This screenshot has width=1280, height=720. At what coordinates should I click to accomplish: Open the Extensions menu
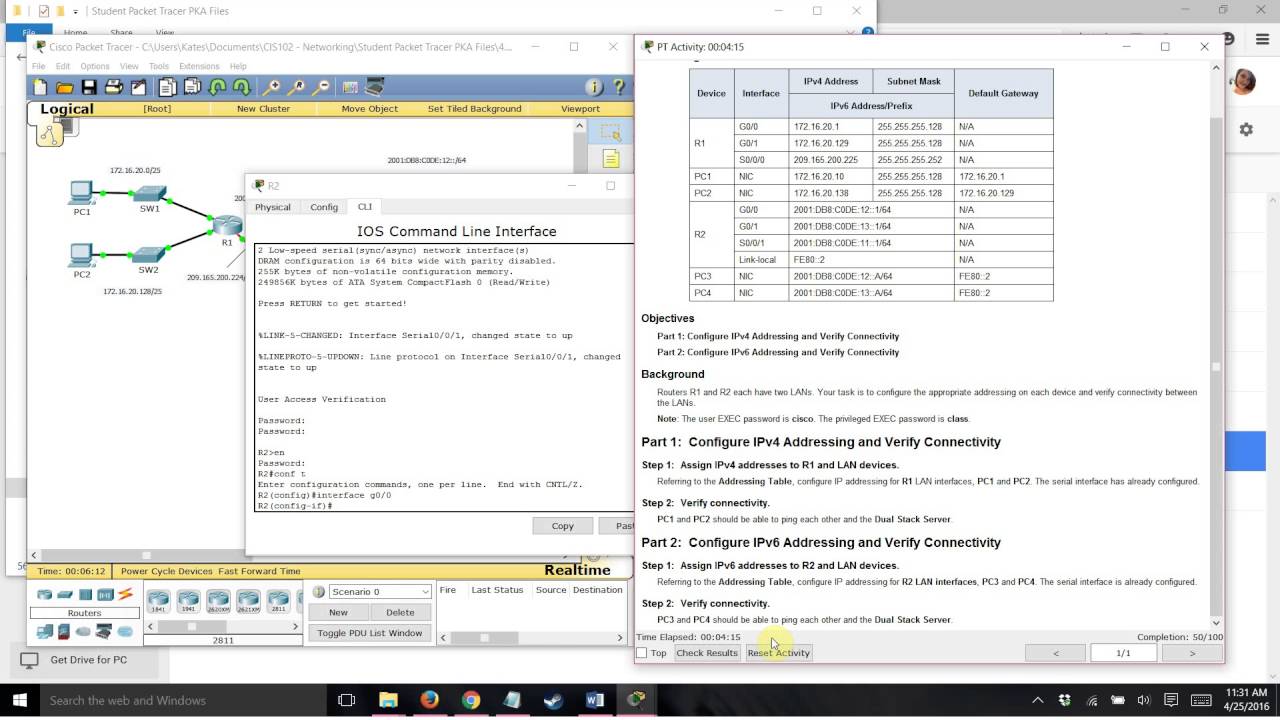pos(199,66)
